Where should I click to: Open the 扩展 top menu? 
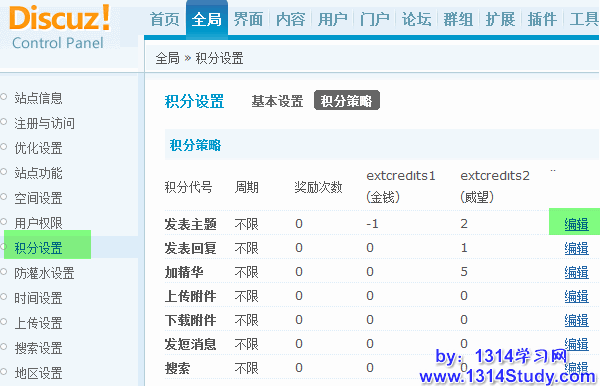pos(501,19)
